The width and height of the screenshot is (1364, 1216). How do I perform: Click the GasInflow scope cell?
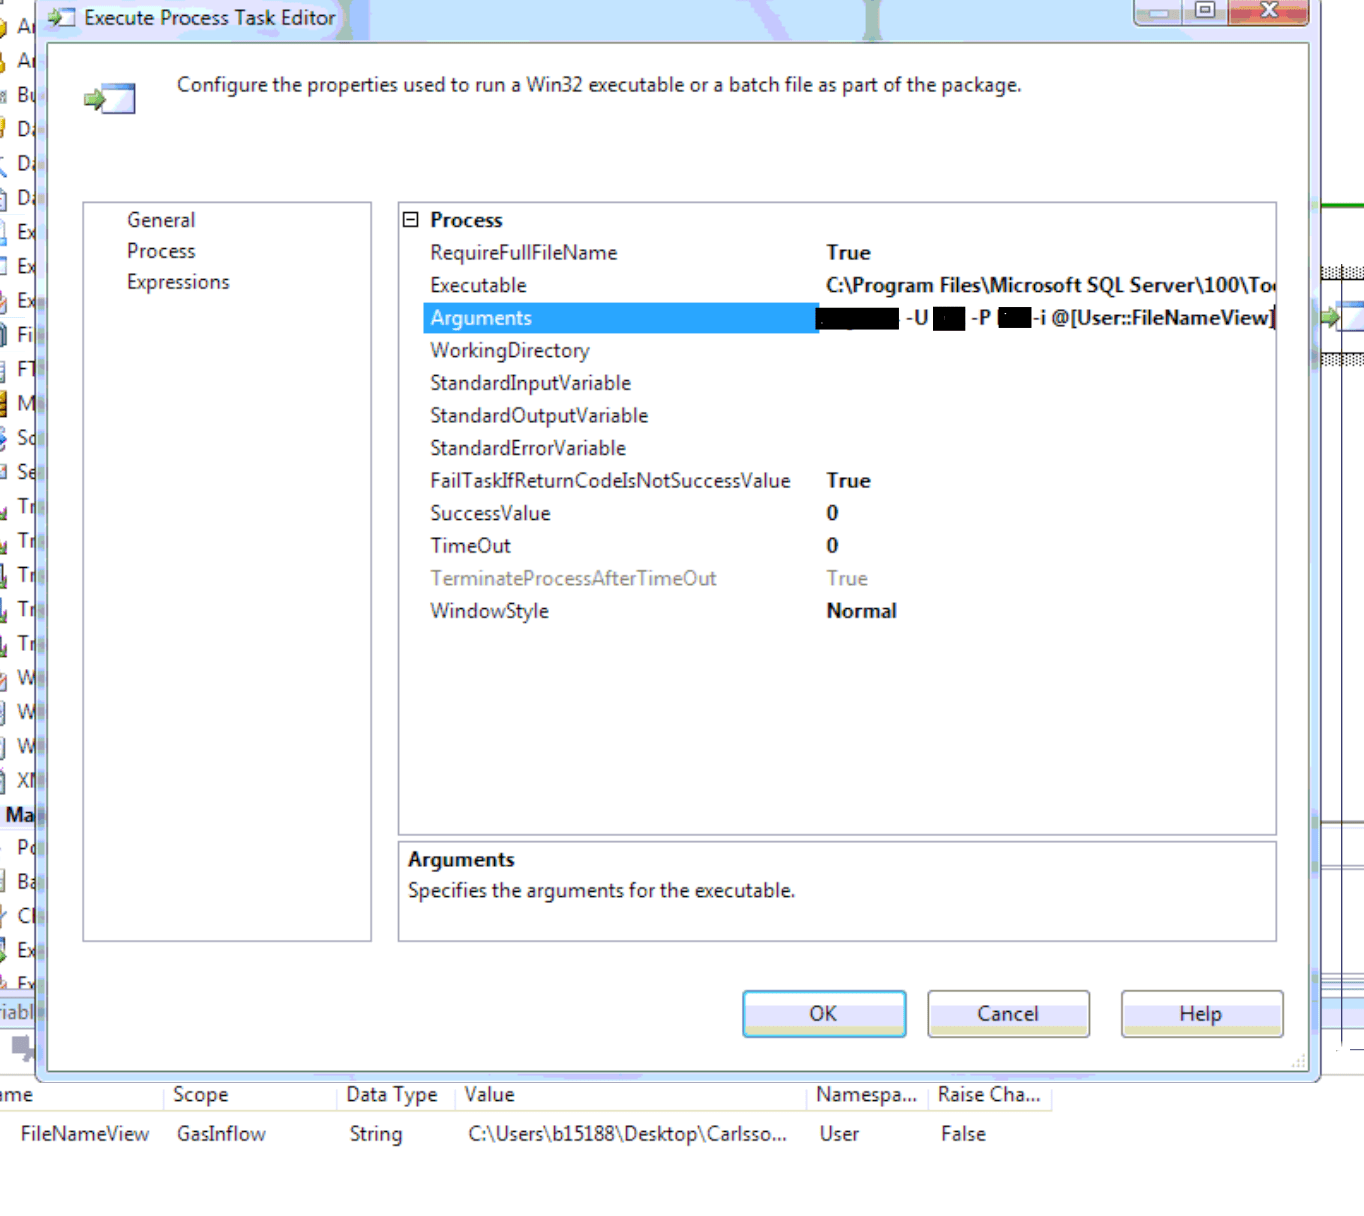pyautogui.click(x=221, y=1134)
